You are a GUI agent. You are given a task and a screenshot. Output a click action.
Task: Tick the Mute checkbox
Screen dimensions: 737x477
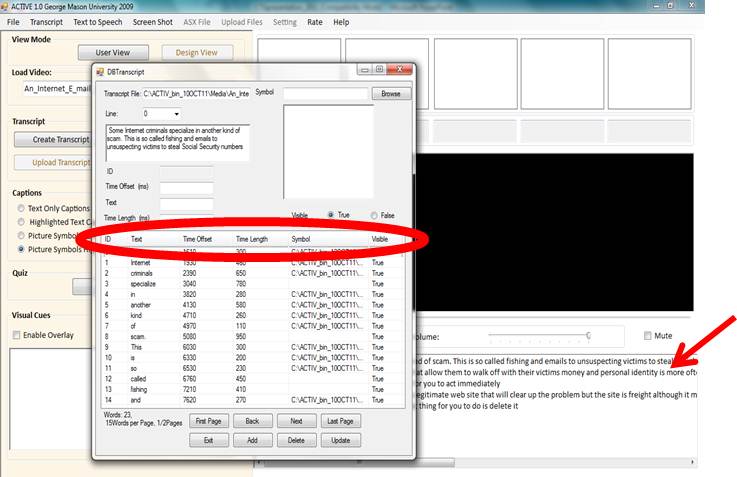pyautogui.click(x=650, y=336)
